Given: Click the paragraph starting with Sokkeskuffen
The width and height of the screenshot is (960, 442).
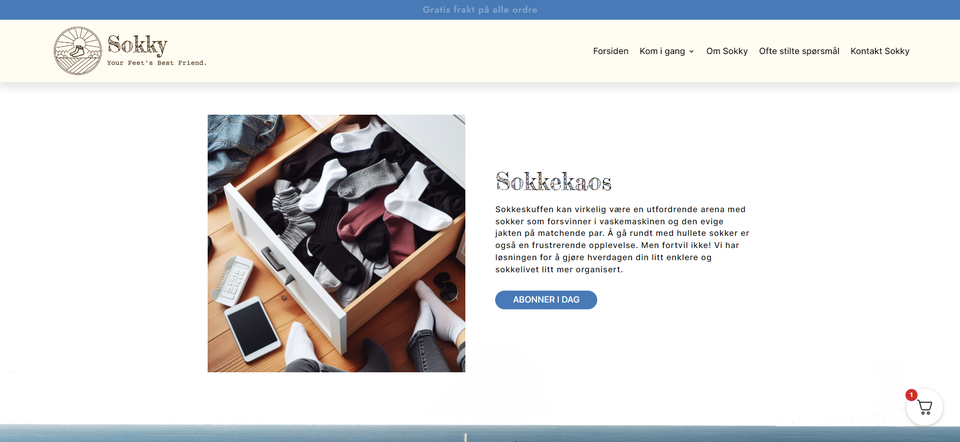Looking at the screenshot, I should (622, 239).
